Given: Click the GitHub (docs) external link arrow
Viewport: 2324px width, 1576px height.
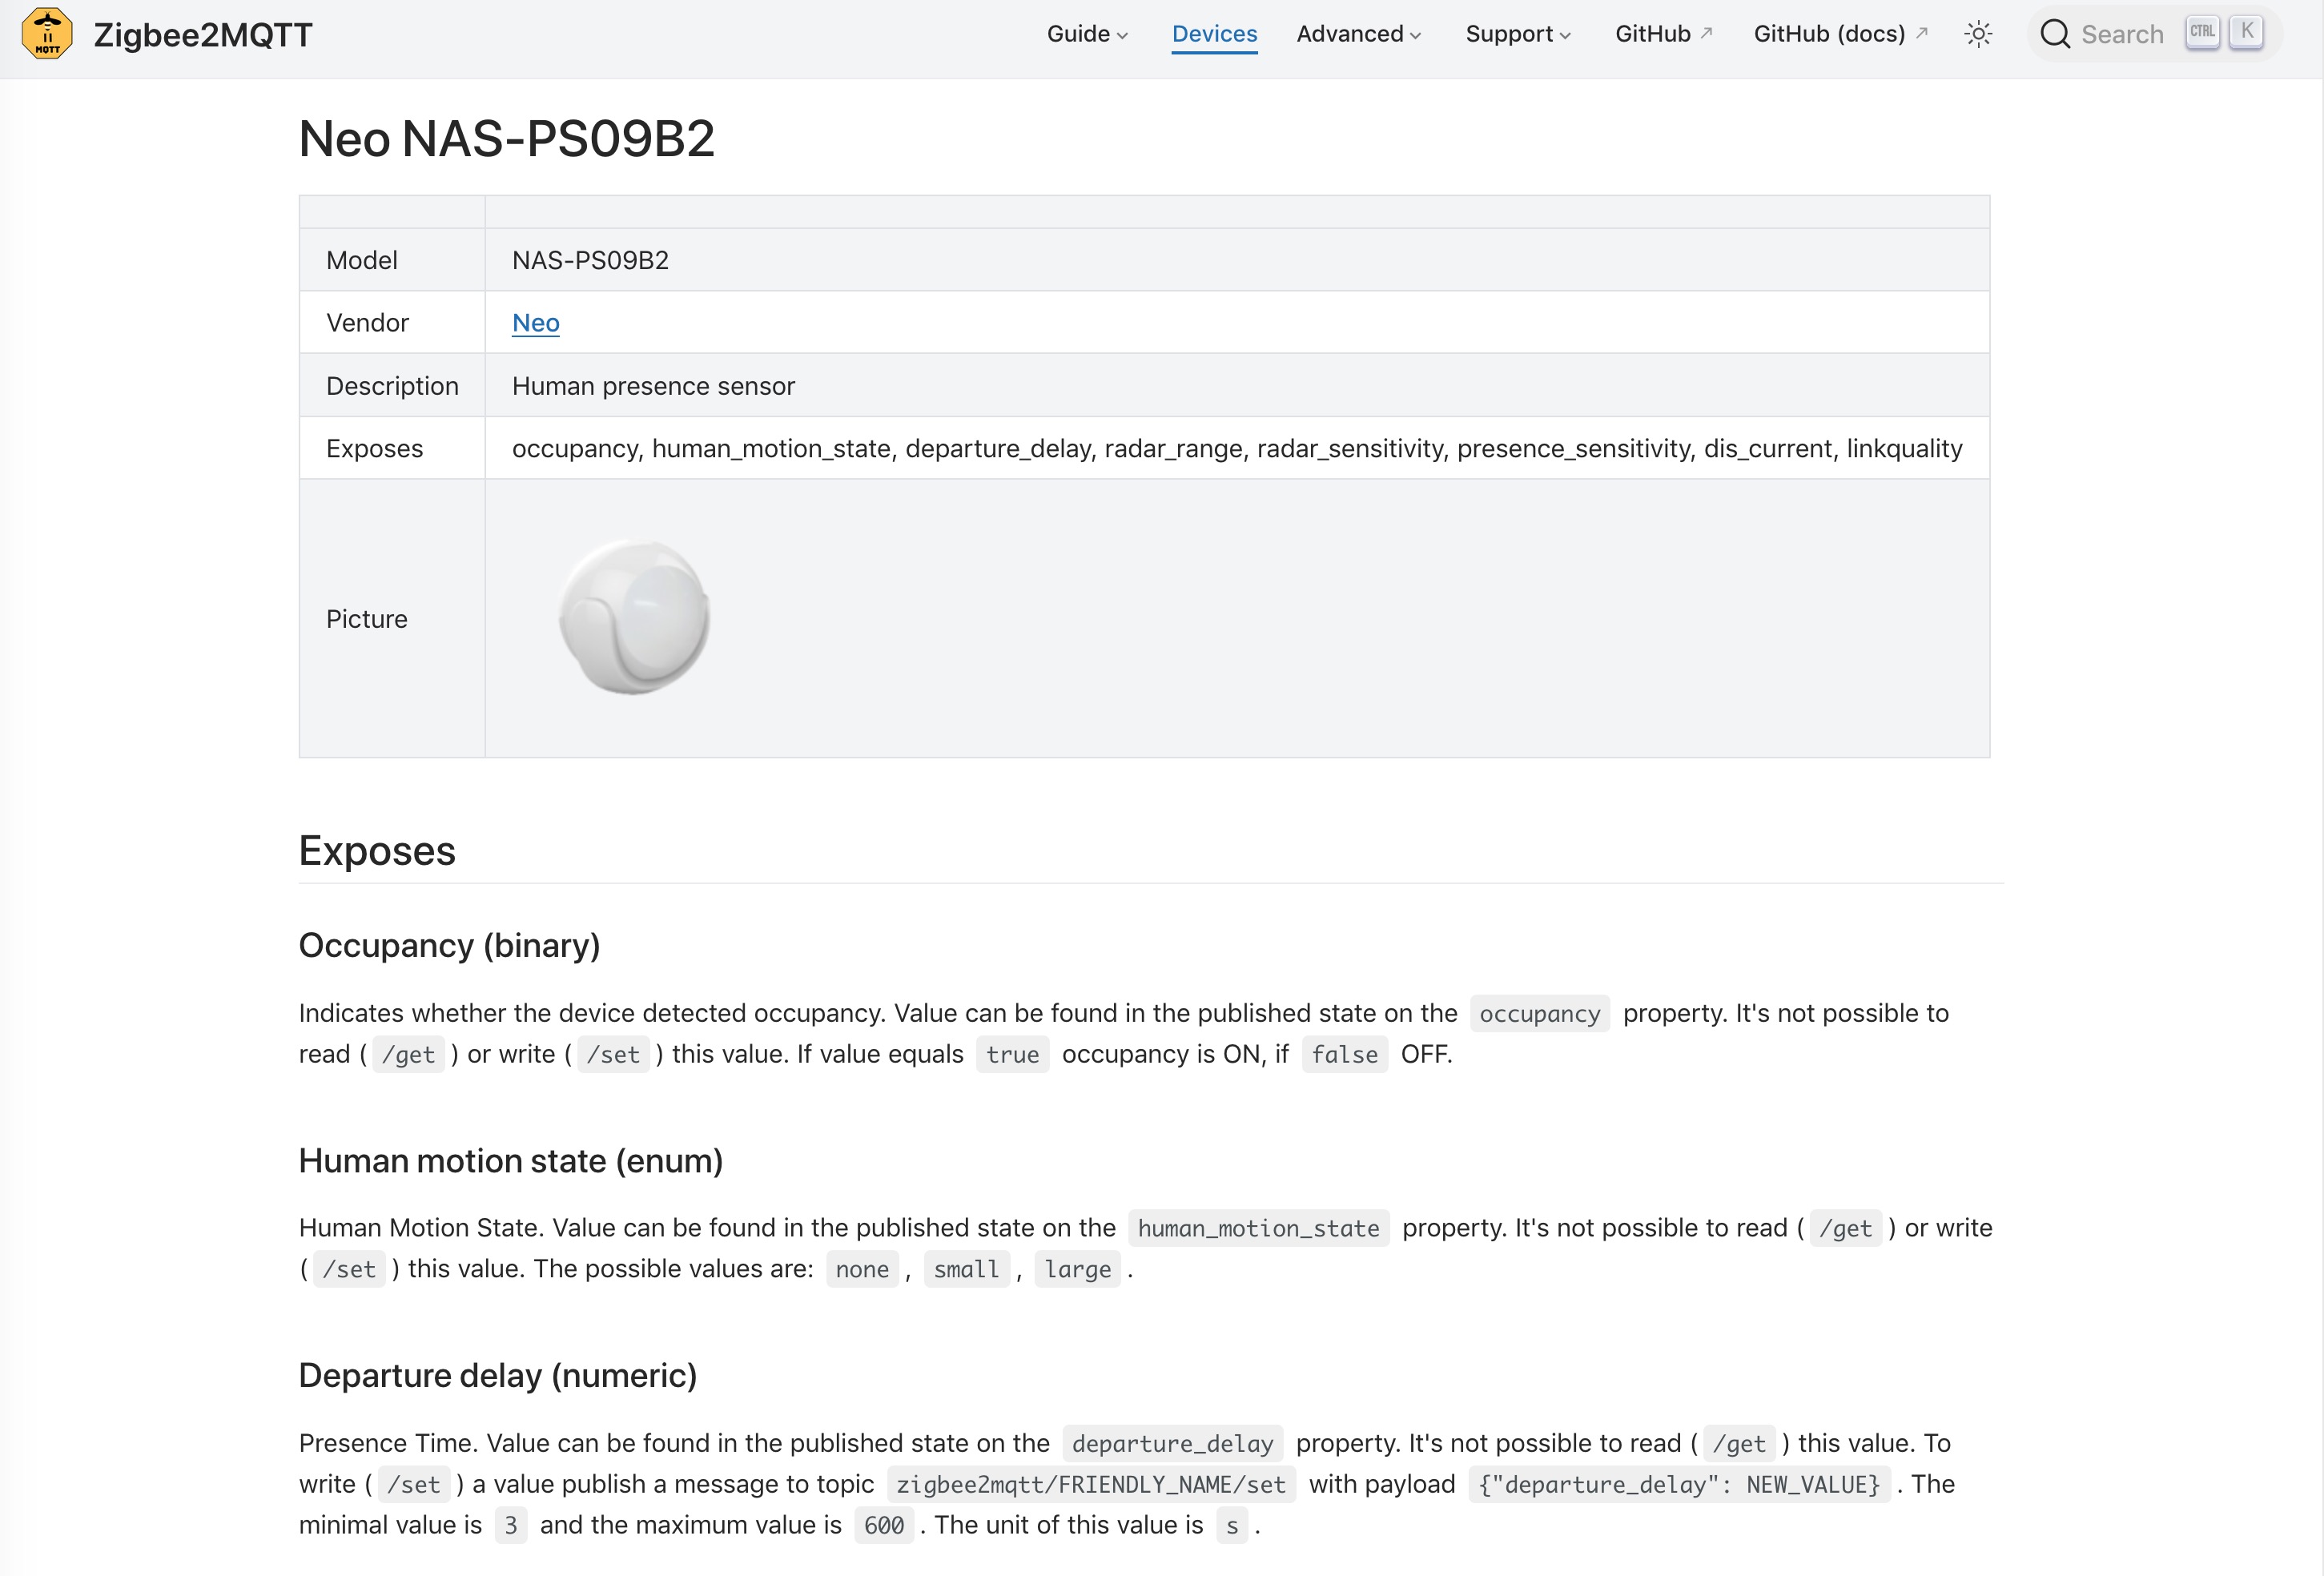Looking at the screenshot, I should tap(1921, 32).
